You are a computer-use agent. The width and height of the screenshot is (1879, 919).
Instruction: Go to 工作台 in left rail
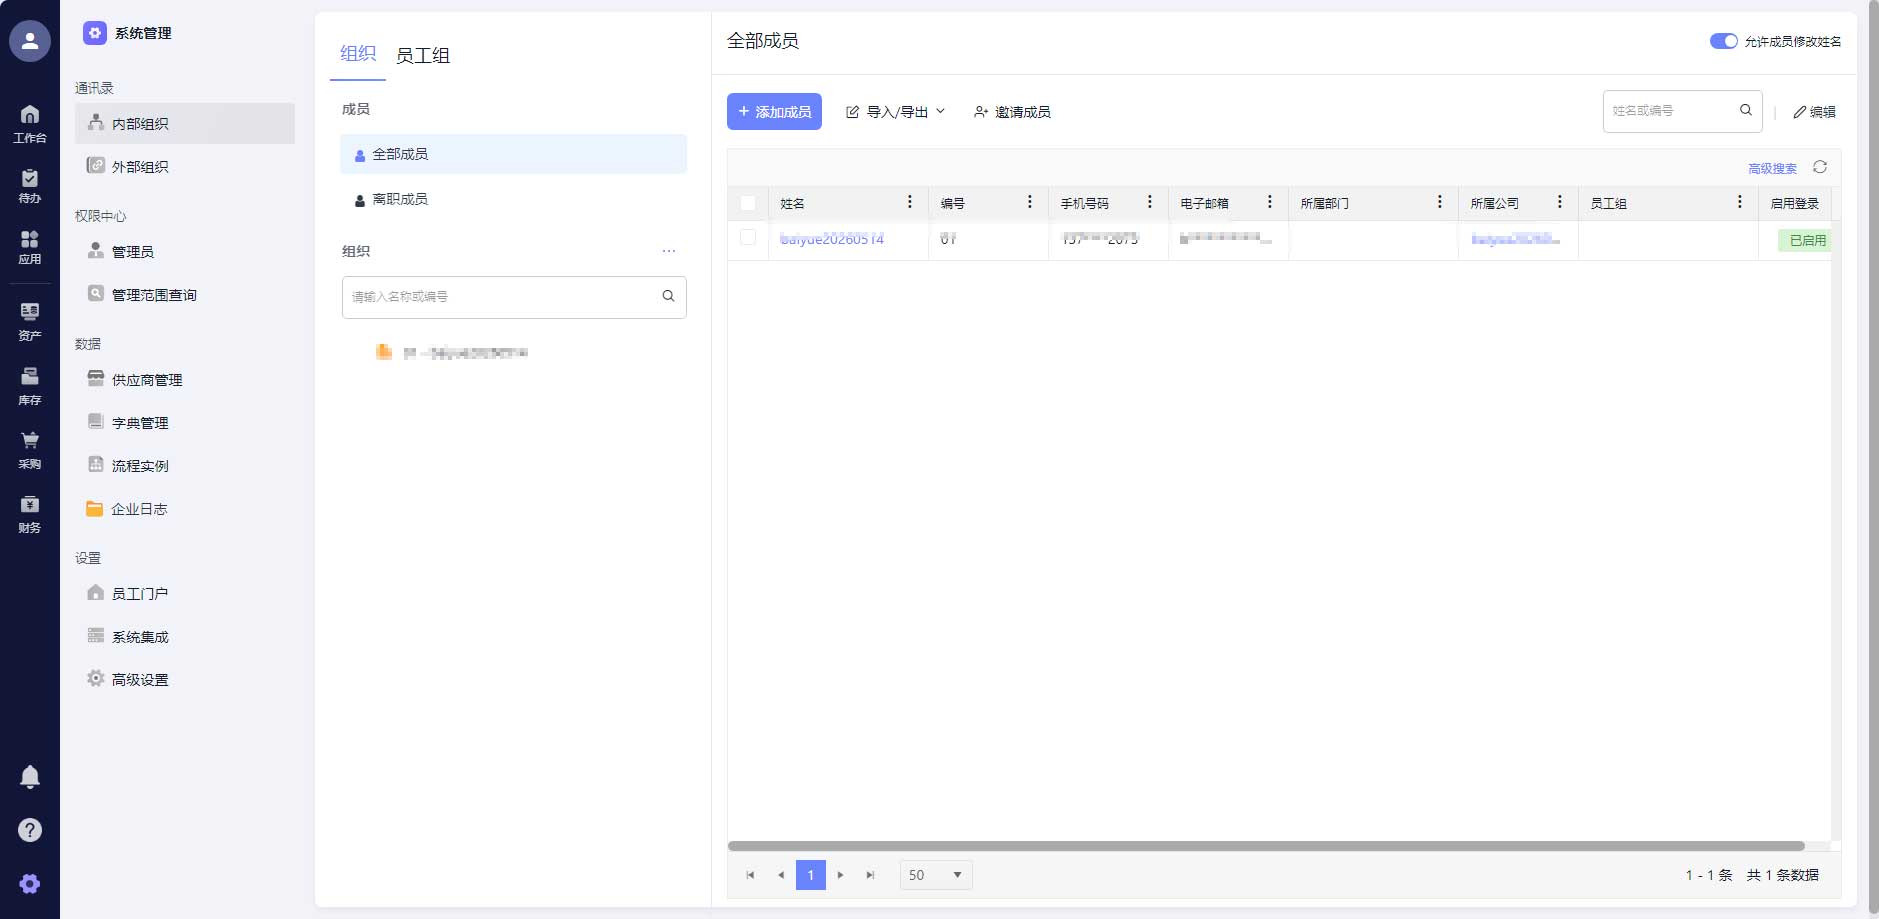click(x=30, y=124)
